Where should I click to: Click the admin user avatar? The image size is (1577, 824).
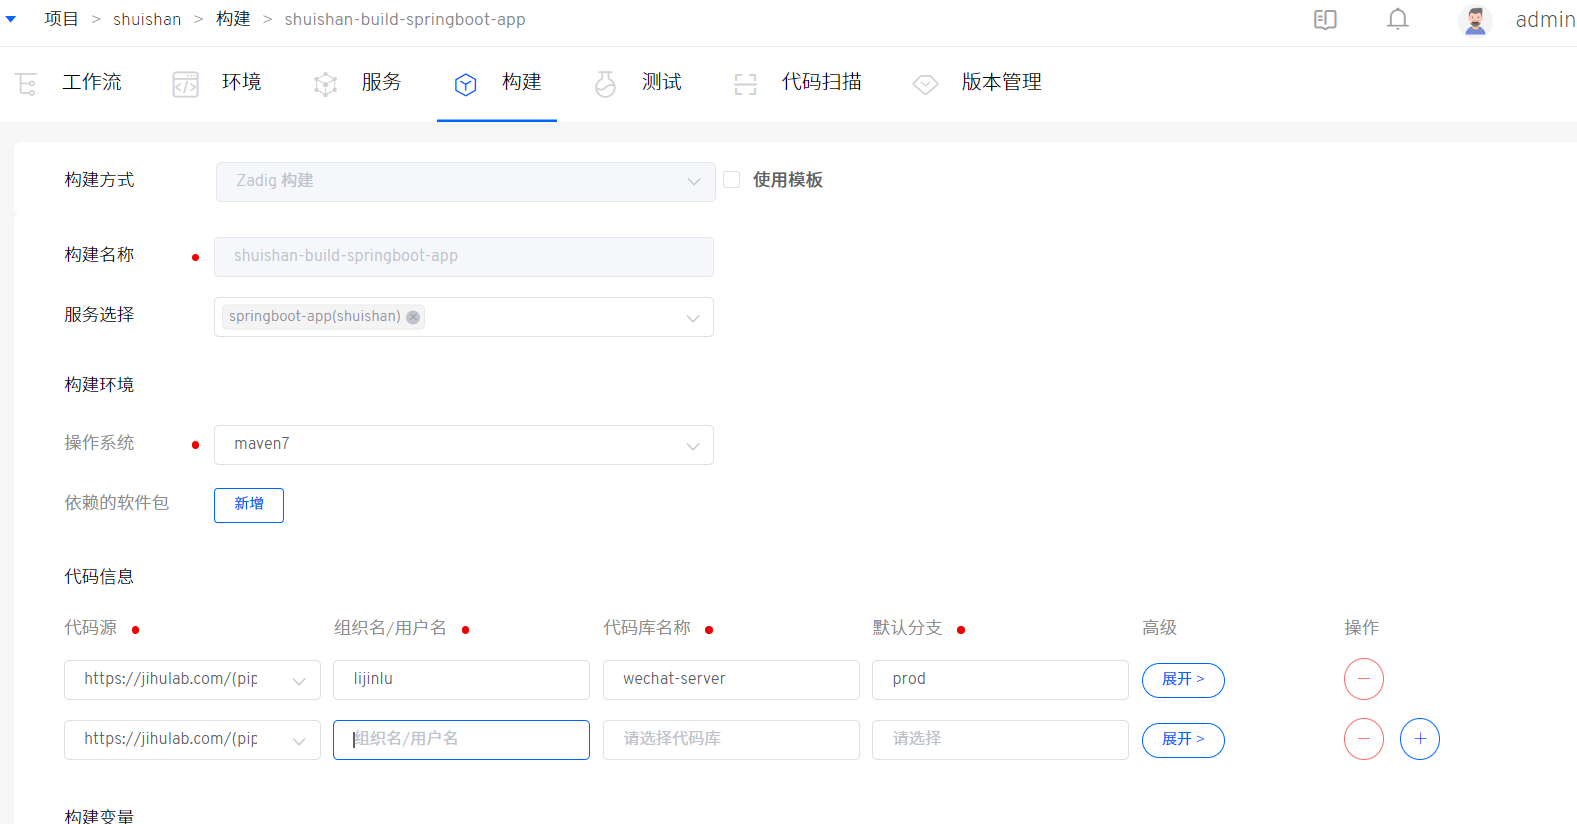(1475, 20)
